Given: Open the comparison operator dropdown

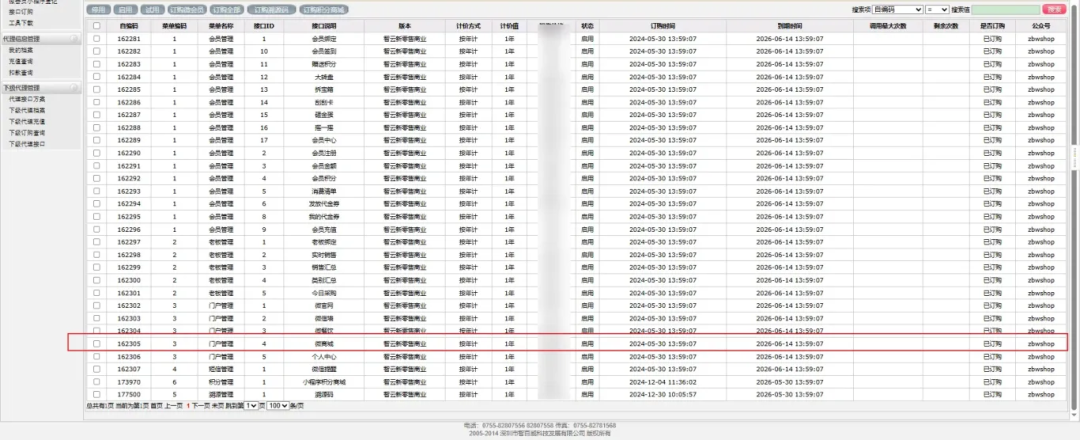Looking at the screenshot, I should 938,9.
